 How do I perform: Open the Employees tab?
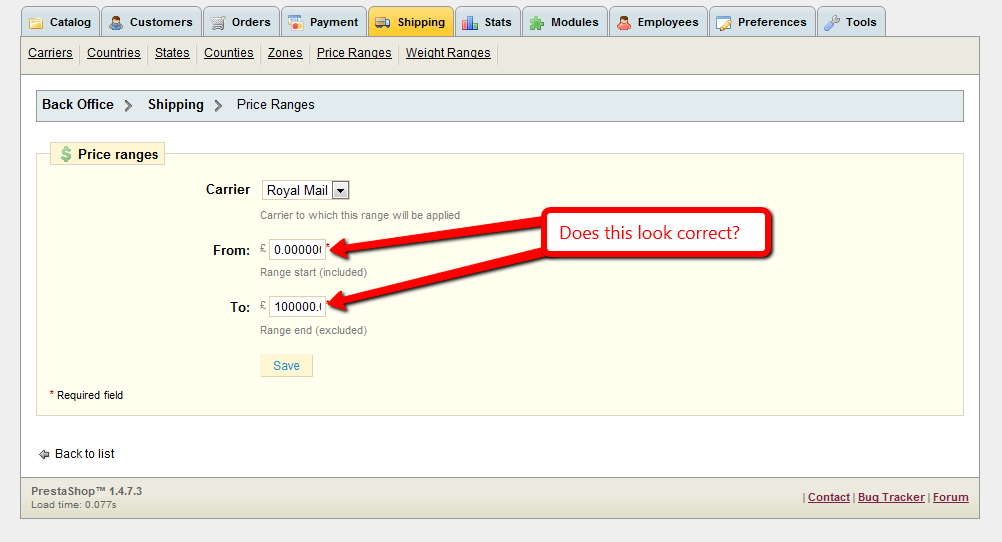point(658,22)
